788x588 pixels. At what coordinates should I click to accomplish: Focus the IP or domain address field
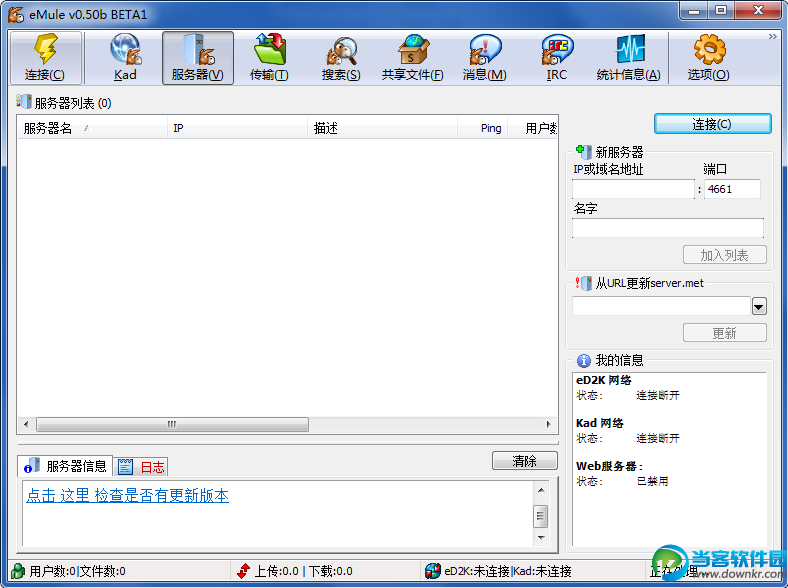coord(633,189)
